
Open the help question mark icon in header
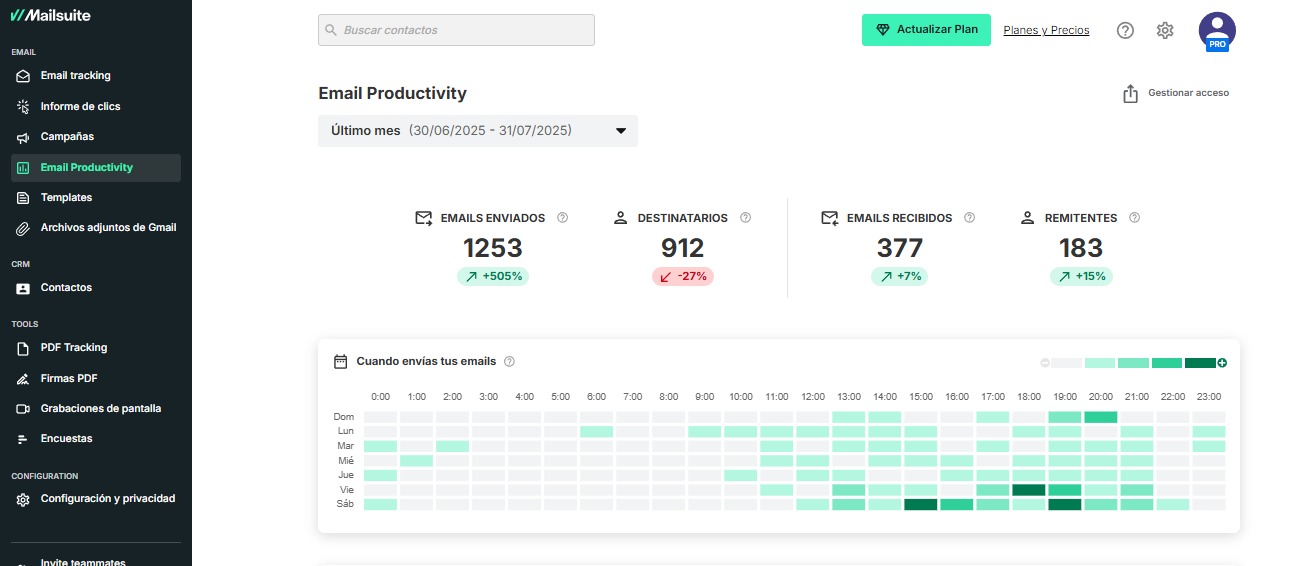click(x=1125, y=30)
